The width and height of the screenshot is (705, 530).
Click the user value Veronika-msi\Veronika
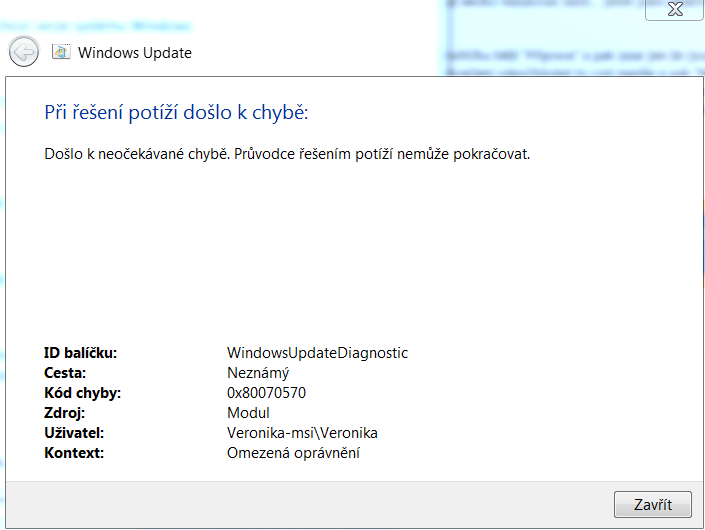(x=302, y=433)
